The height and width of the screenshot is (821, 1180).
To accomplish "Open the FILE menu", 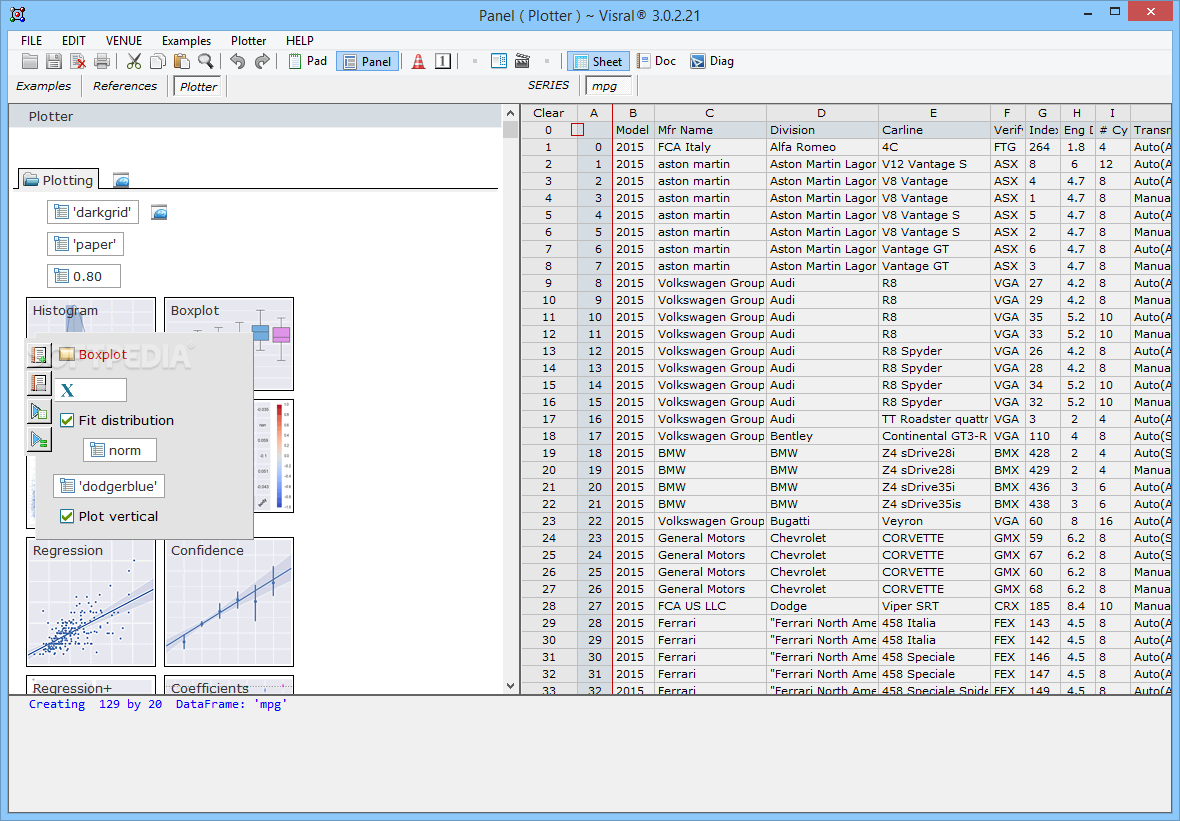I will [x=32, y=41].
